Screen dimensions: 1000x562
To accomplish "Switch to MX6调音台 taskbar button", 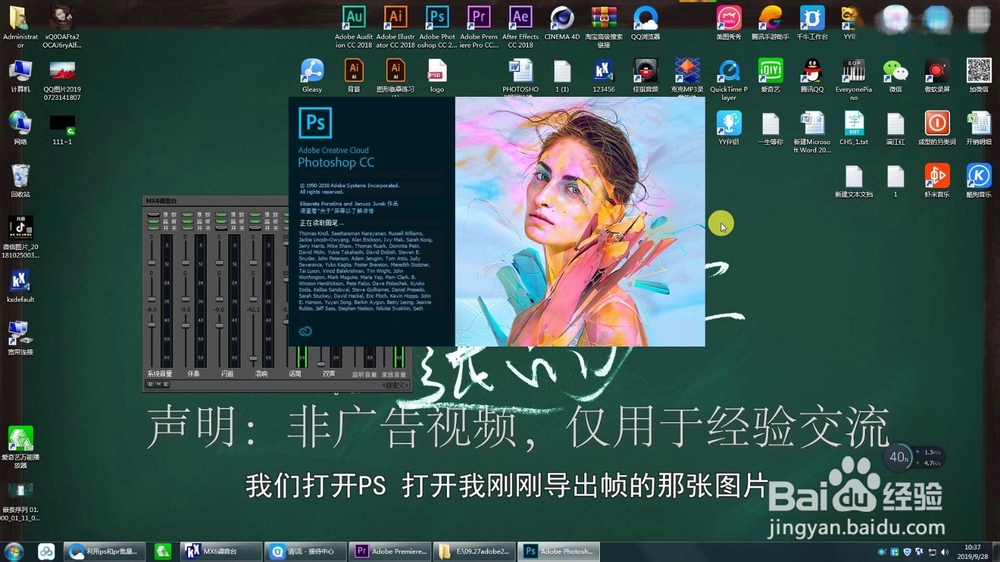I will (x=221, y=551).
